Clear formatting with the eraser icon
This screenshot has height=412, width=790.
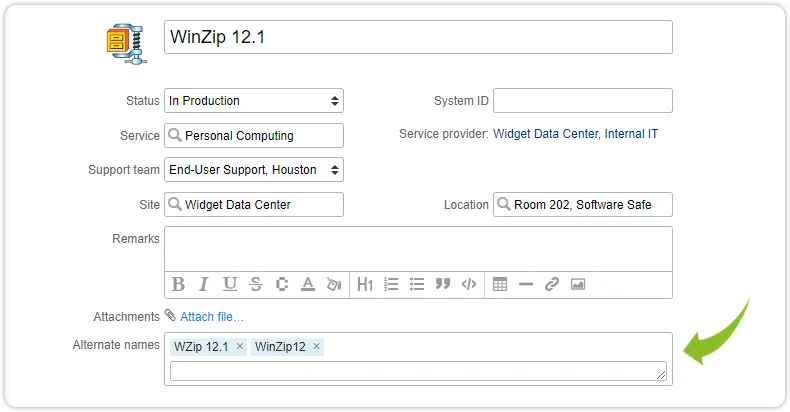click(x=334, y=285)
